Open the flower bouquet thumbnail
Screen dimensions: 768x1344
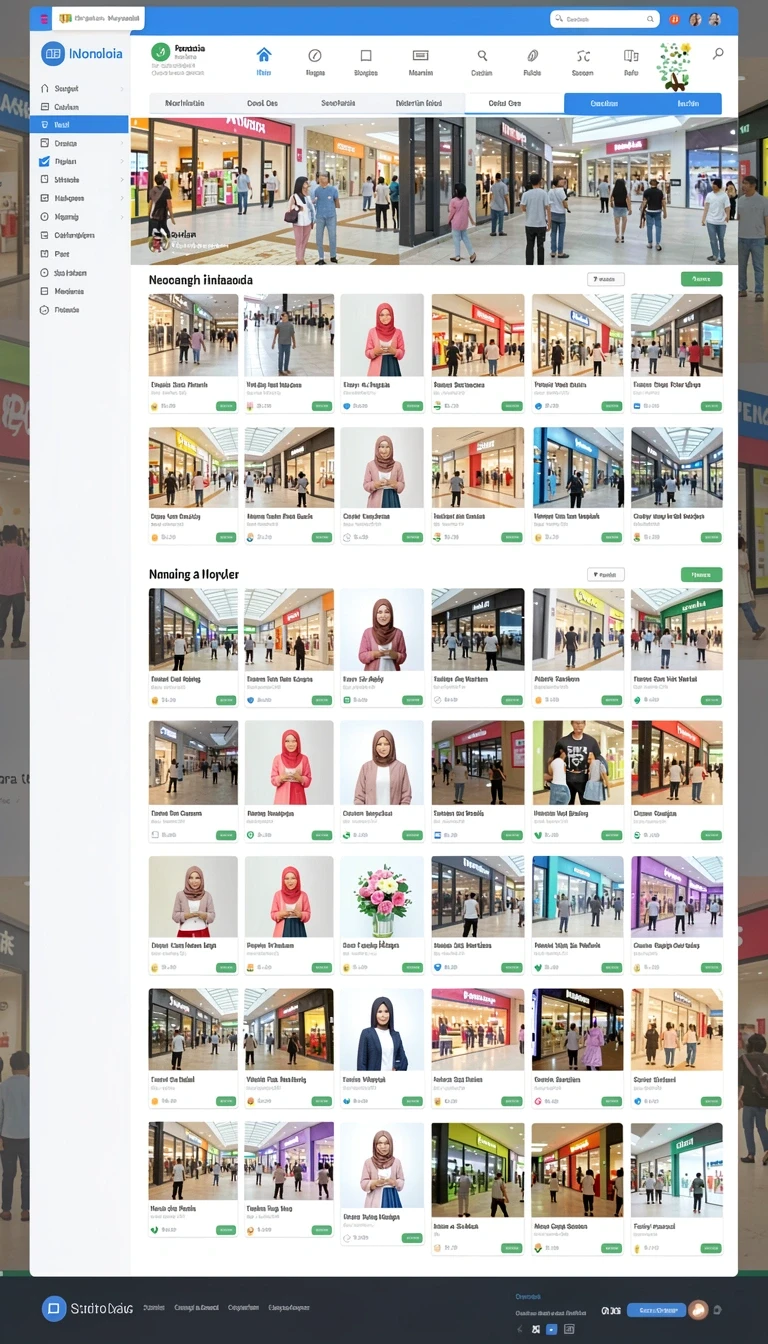point(382,897)
